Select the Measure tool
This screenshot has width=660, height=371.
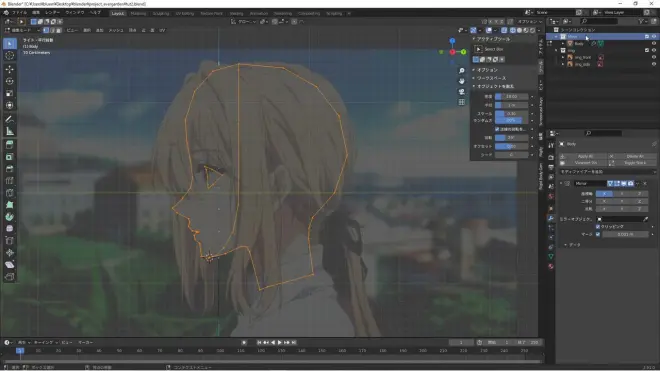(10, 131)
